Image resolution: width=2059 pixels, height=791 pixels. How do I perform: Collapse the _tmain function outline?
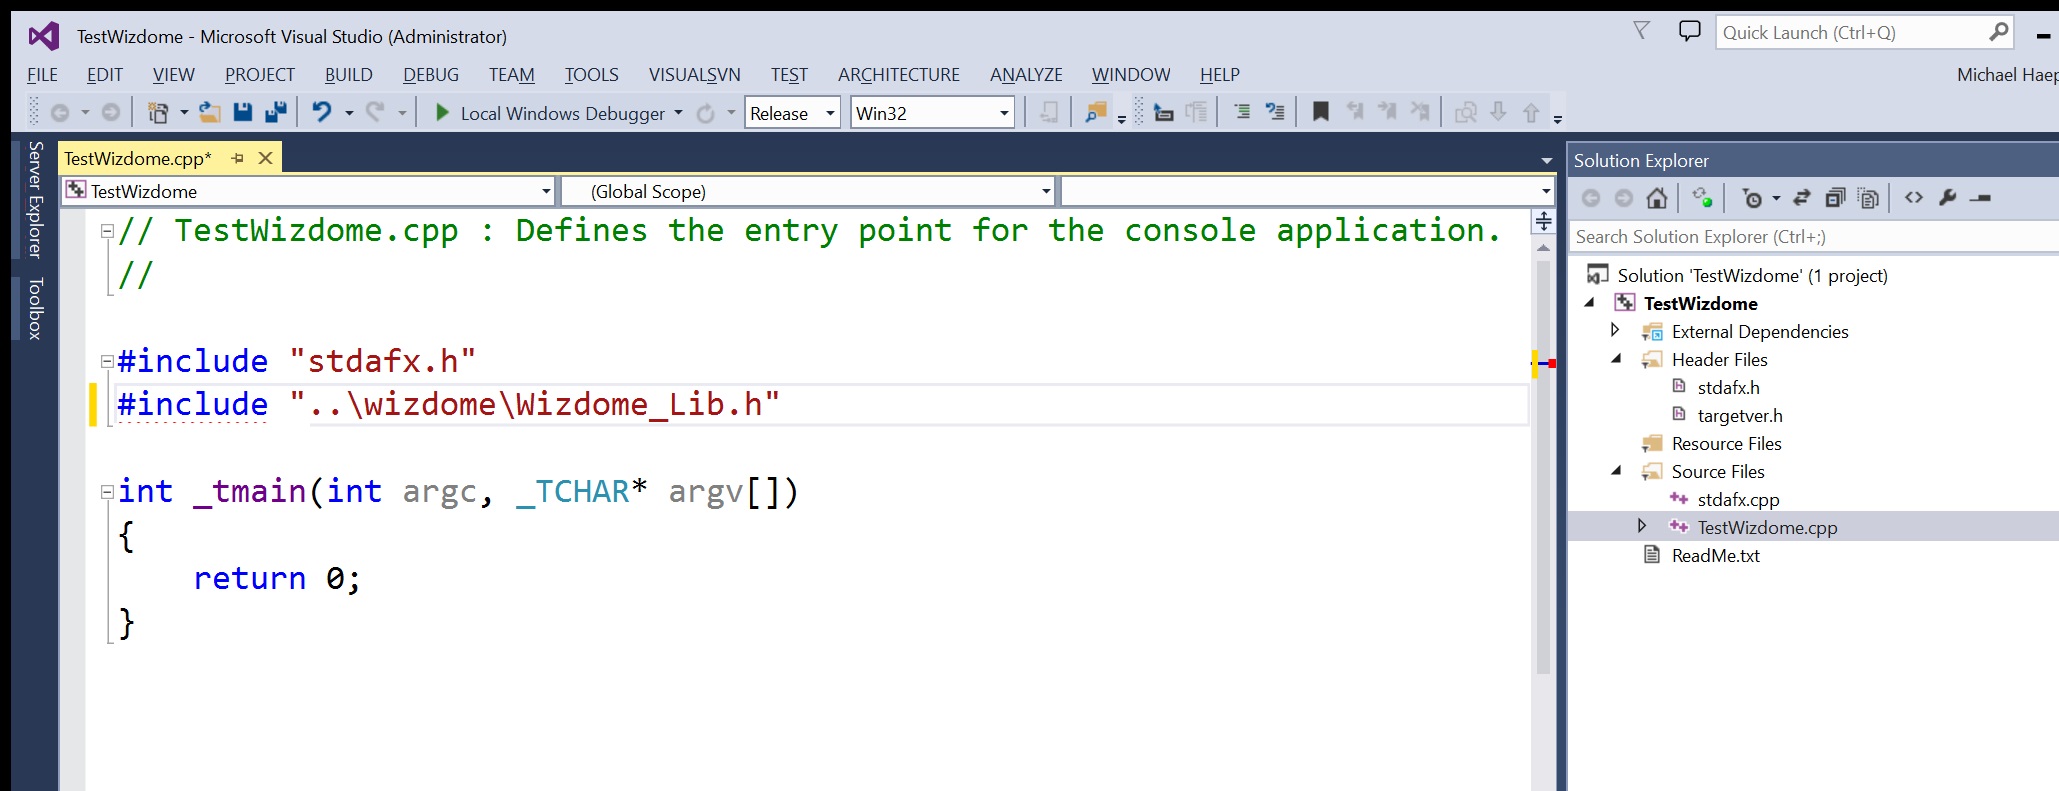107,491
